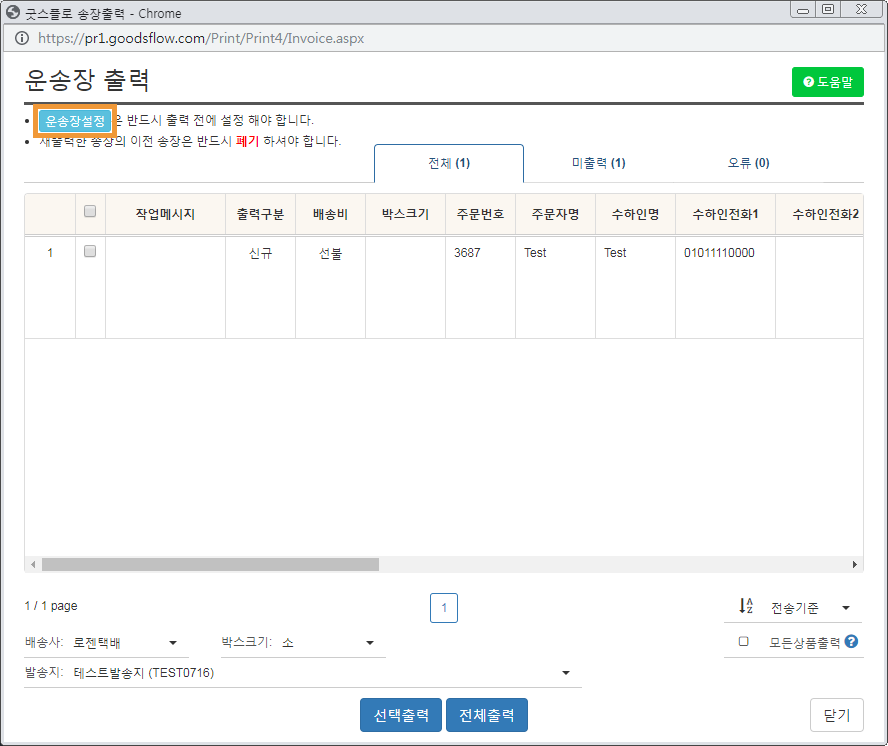Click the 닫기 close button

coord(836,715)
